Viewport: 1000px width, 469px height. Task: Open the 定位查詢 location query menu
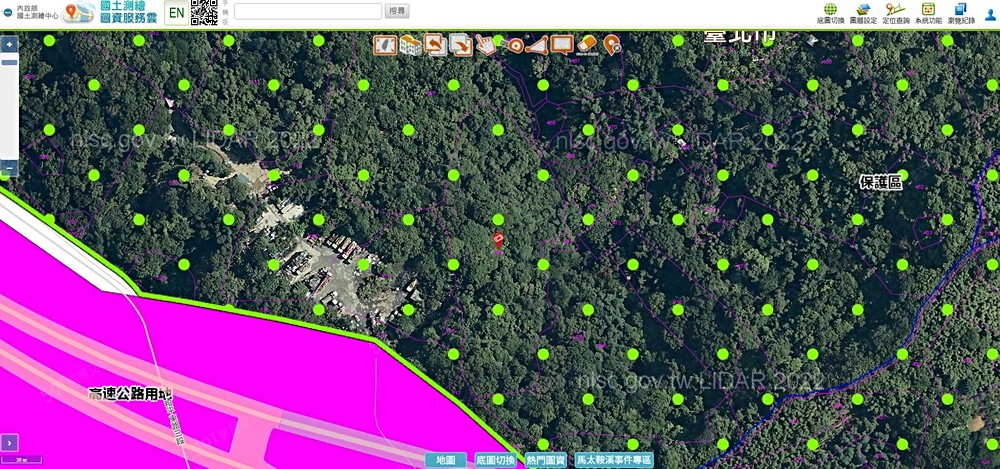896,13
